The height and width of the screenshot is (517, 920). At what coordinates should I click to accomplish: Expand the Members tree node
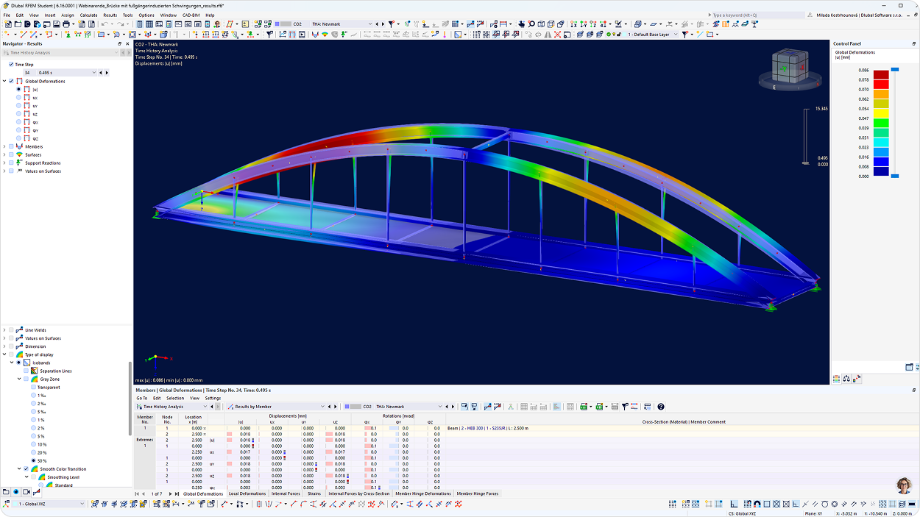[x=5, y=147]
